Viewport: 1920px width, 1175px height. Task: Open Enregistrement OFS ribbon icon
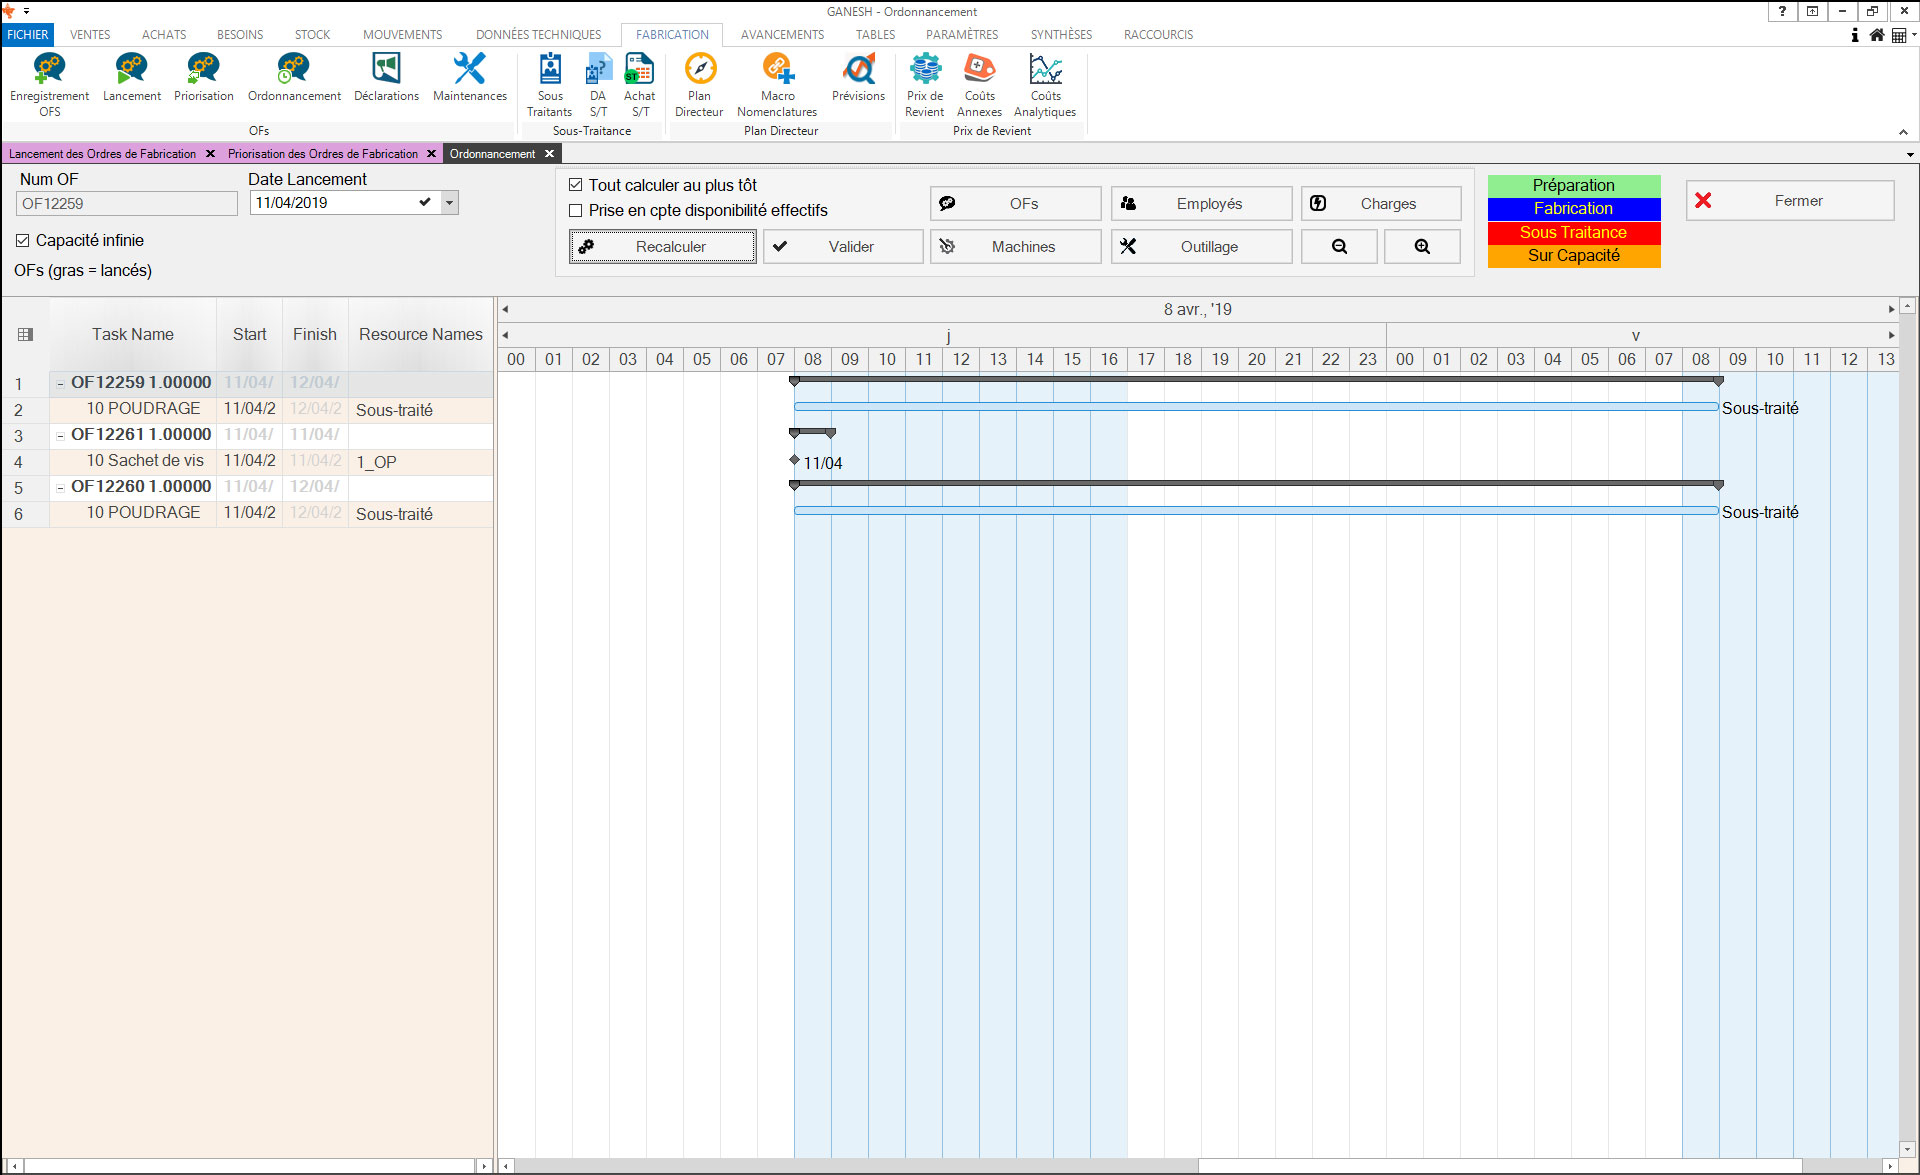[49, 72]
